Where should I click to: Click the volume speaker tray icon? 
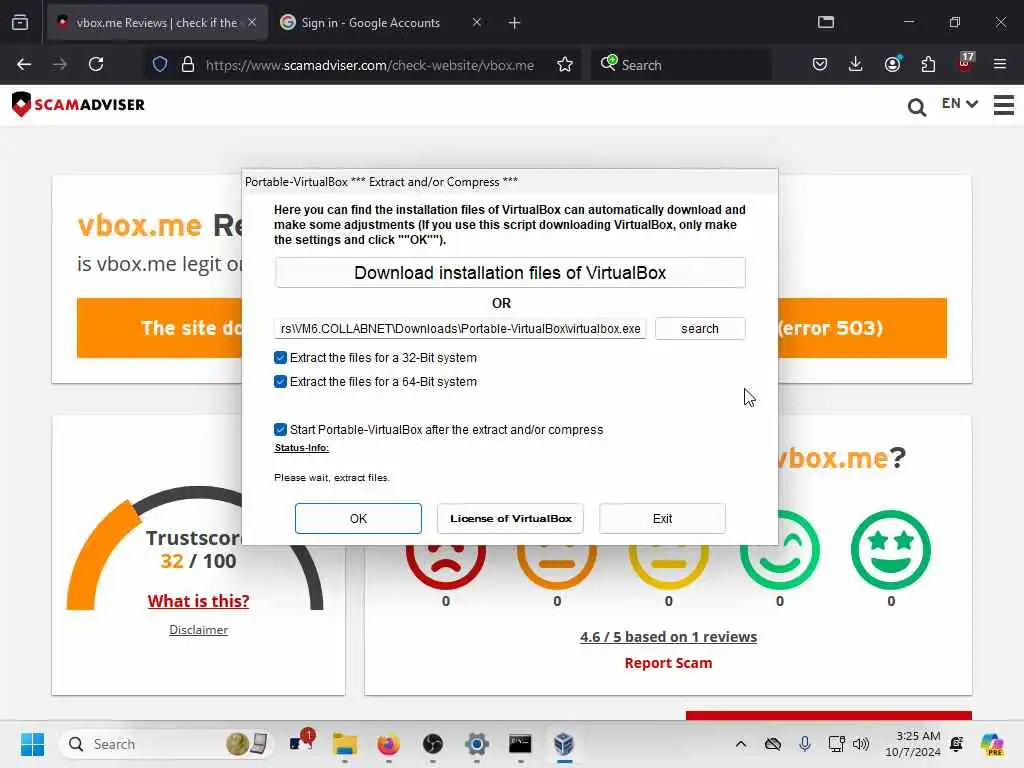(x=861, y=744)
